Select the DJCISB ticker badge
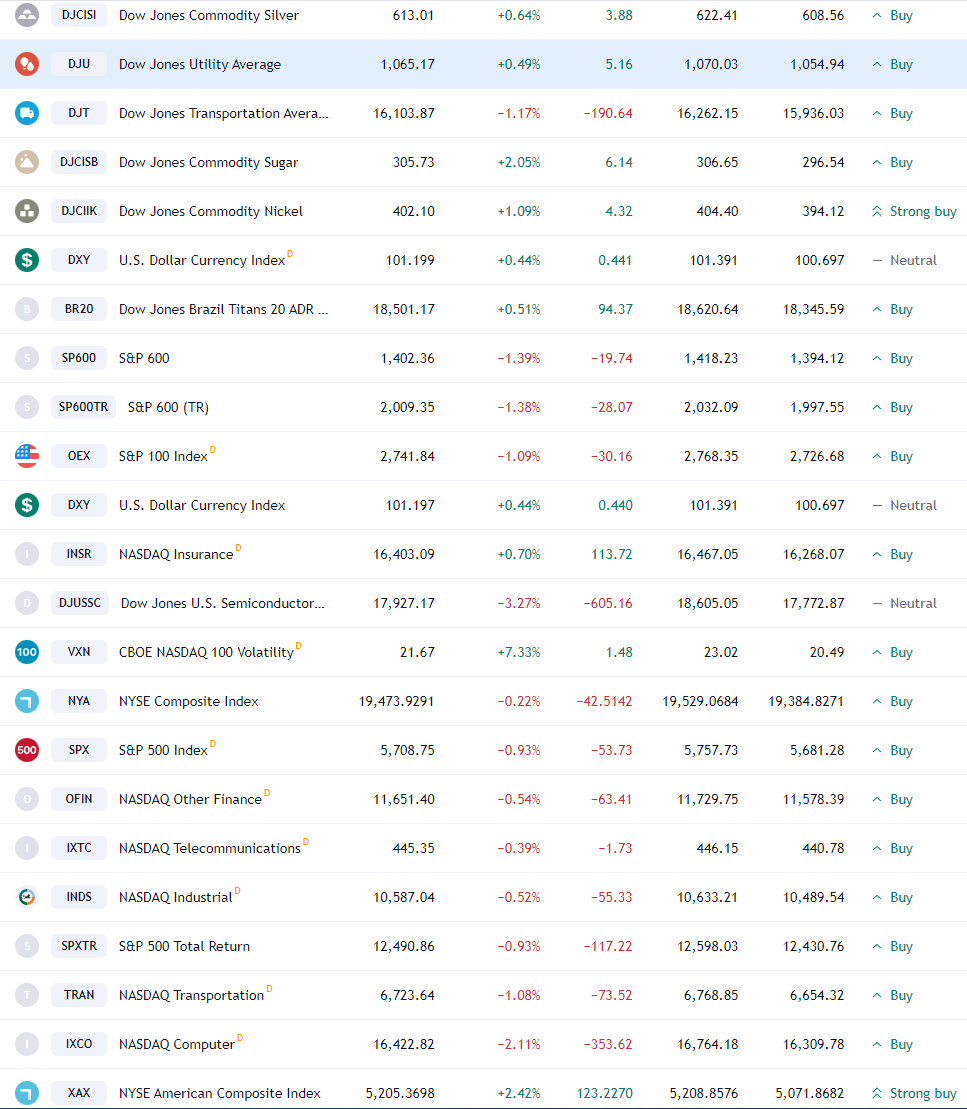This screenshot has width=967, height=1109. [x=79, y=162]
